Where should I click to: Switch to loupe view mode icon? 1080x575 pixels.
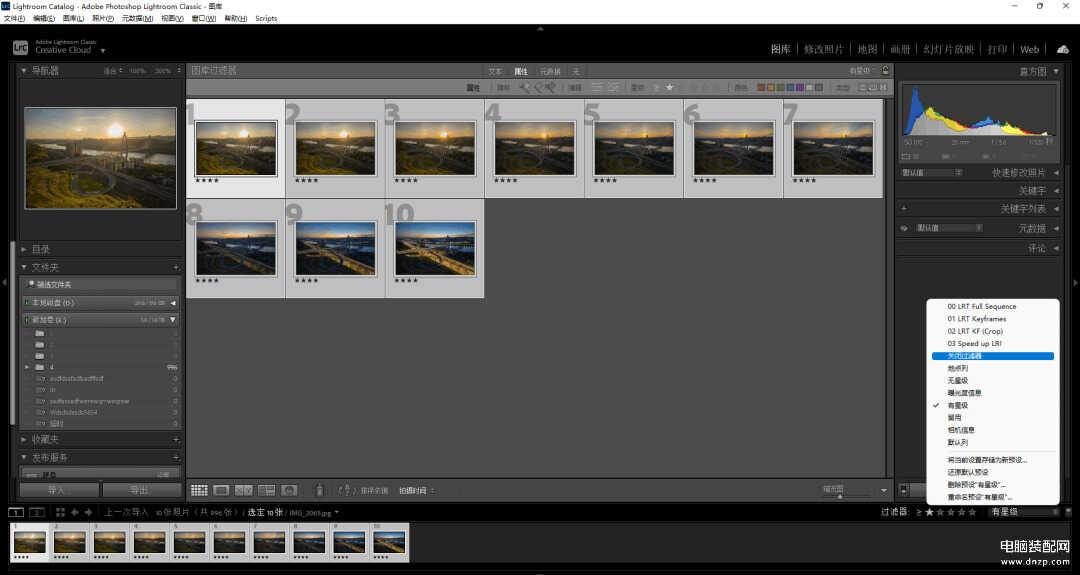point(221,490)
